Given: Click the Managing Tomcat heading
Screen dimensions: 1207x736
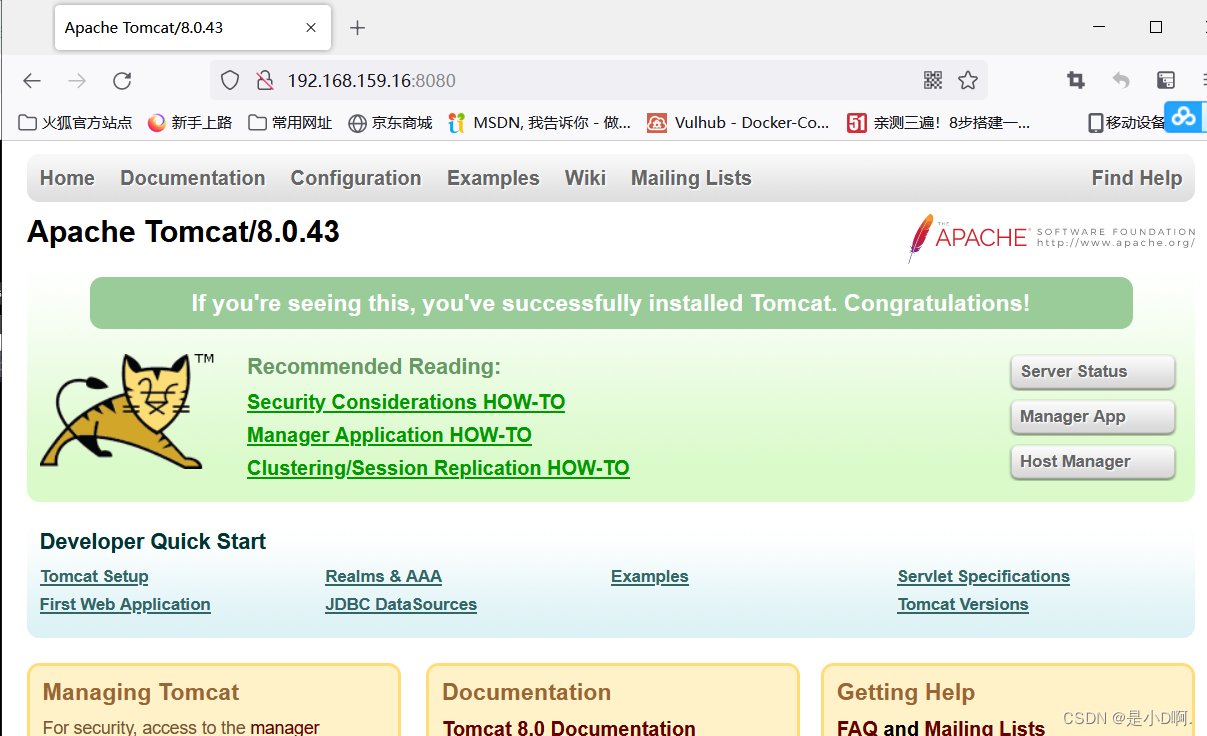Looking at the screenshot, I should pos(141,692).
